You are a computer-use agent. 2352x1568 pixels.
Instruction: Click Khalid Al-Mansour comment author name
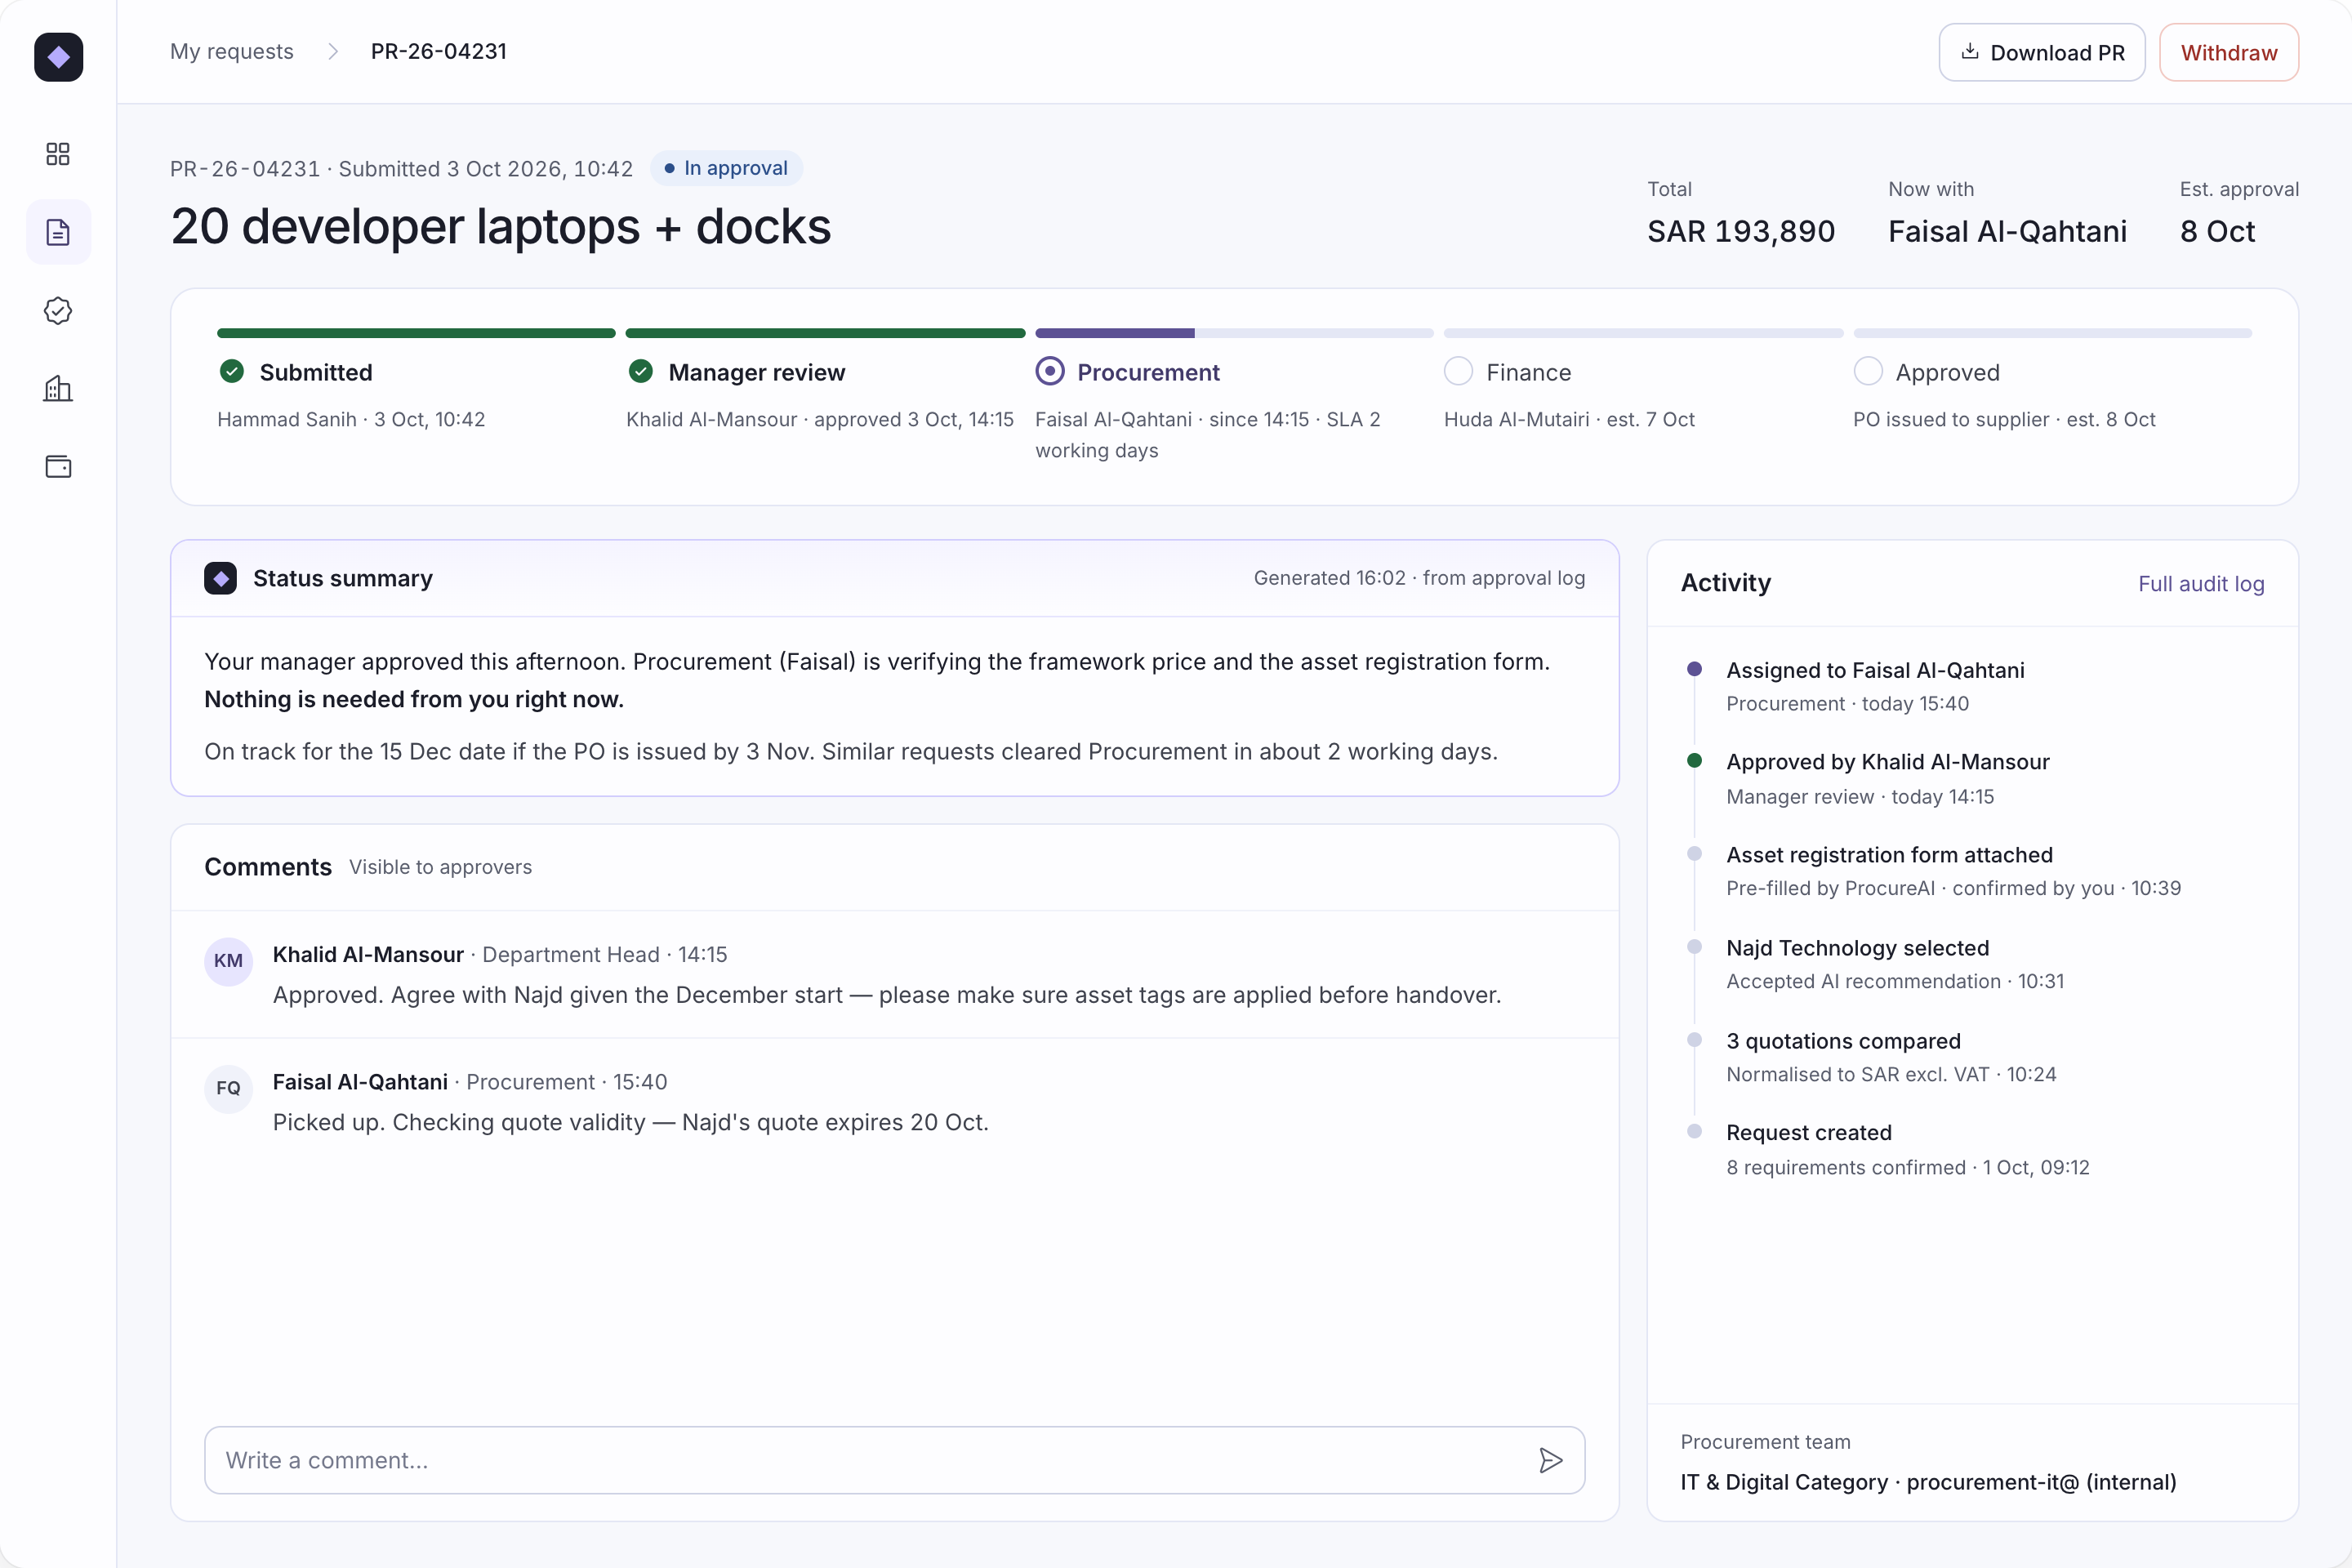tap(368, 954)
